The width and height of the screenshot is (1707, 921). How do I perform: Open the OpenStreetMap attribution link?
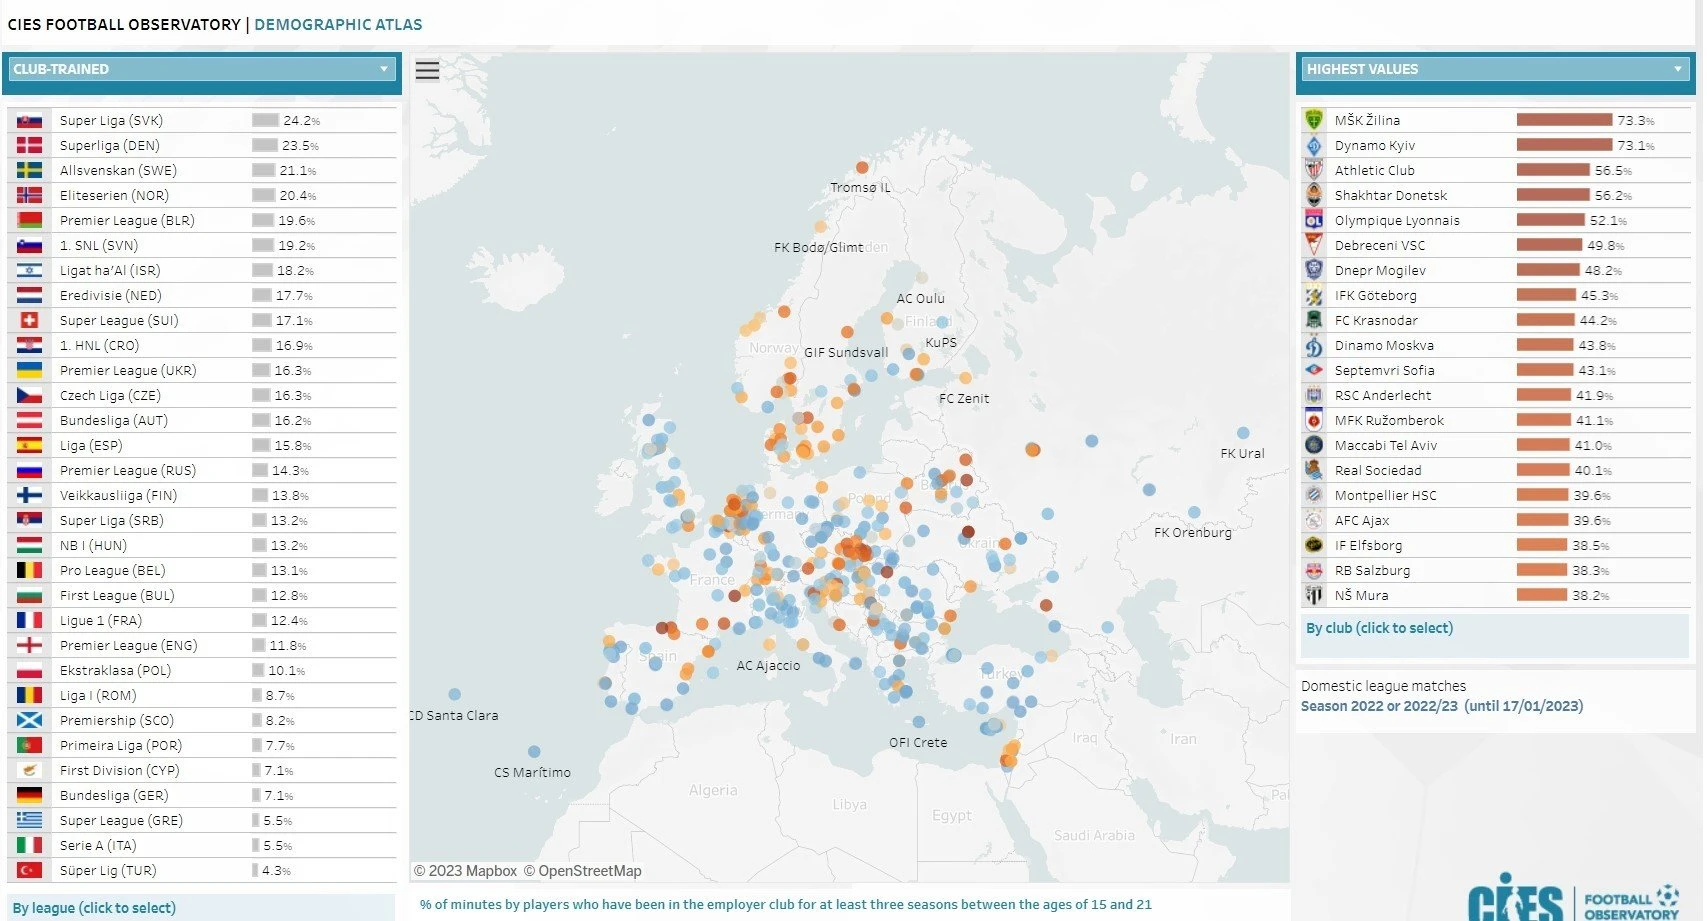pyautogui.click(x=584, y=870)
